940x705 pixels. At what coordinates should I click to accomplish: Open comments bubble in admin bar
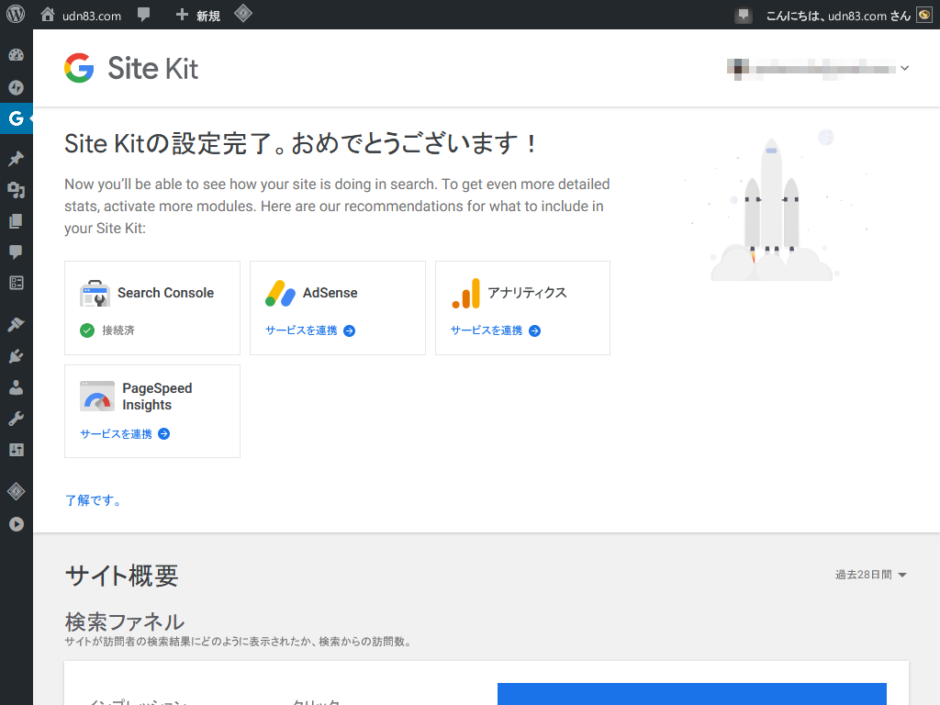pyautogui.click(x=144, y=14)
